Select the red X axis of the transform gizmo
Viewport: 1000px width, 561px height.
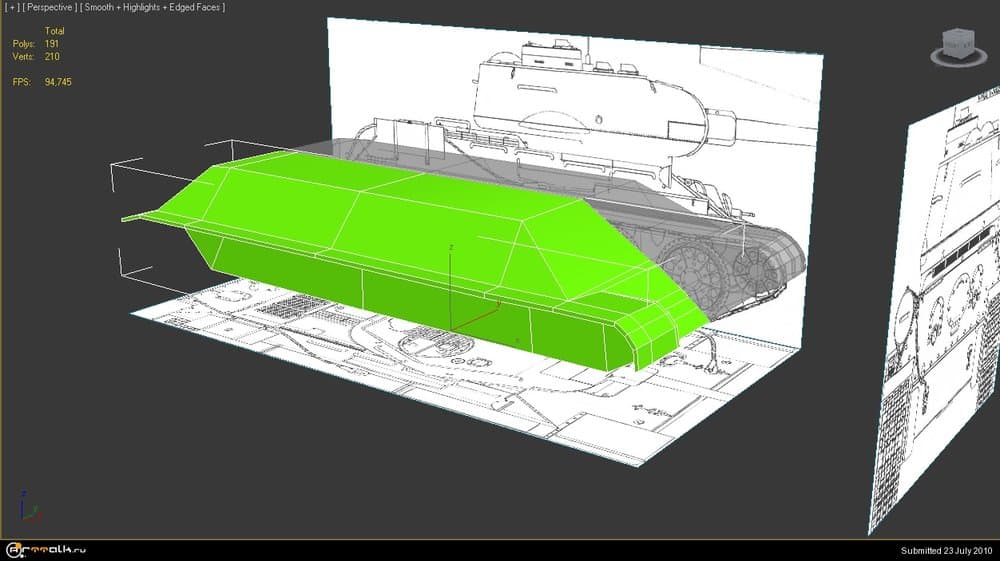click(x=480, y=317)
